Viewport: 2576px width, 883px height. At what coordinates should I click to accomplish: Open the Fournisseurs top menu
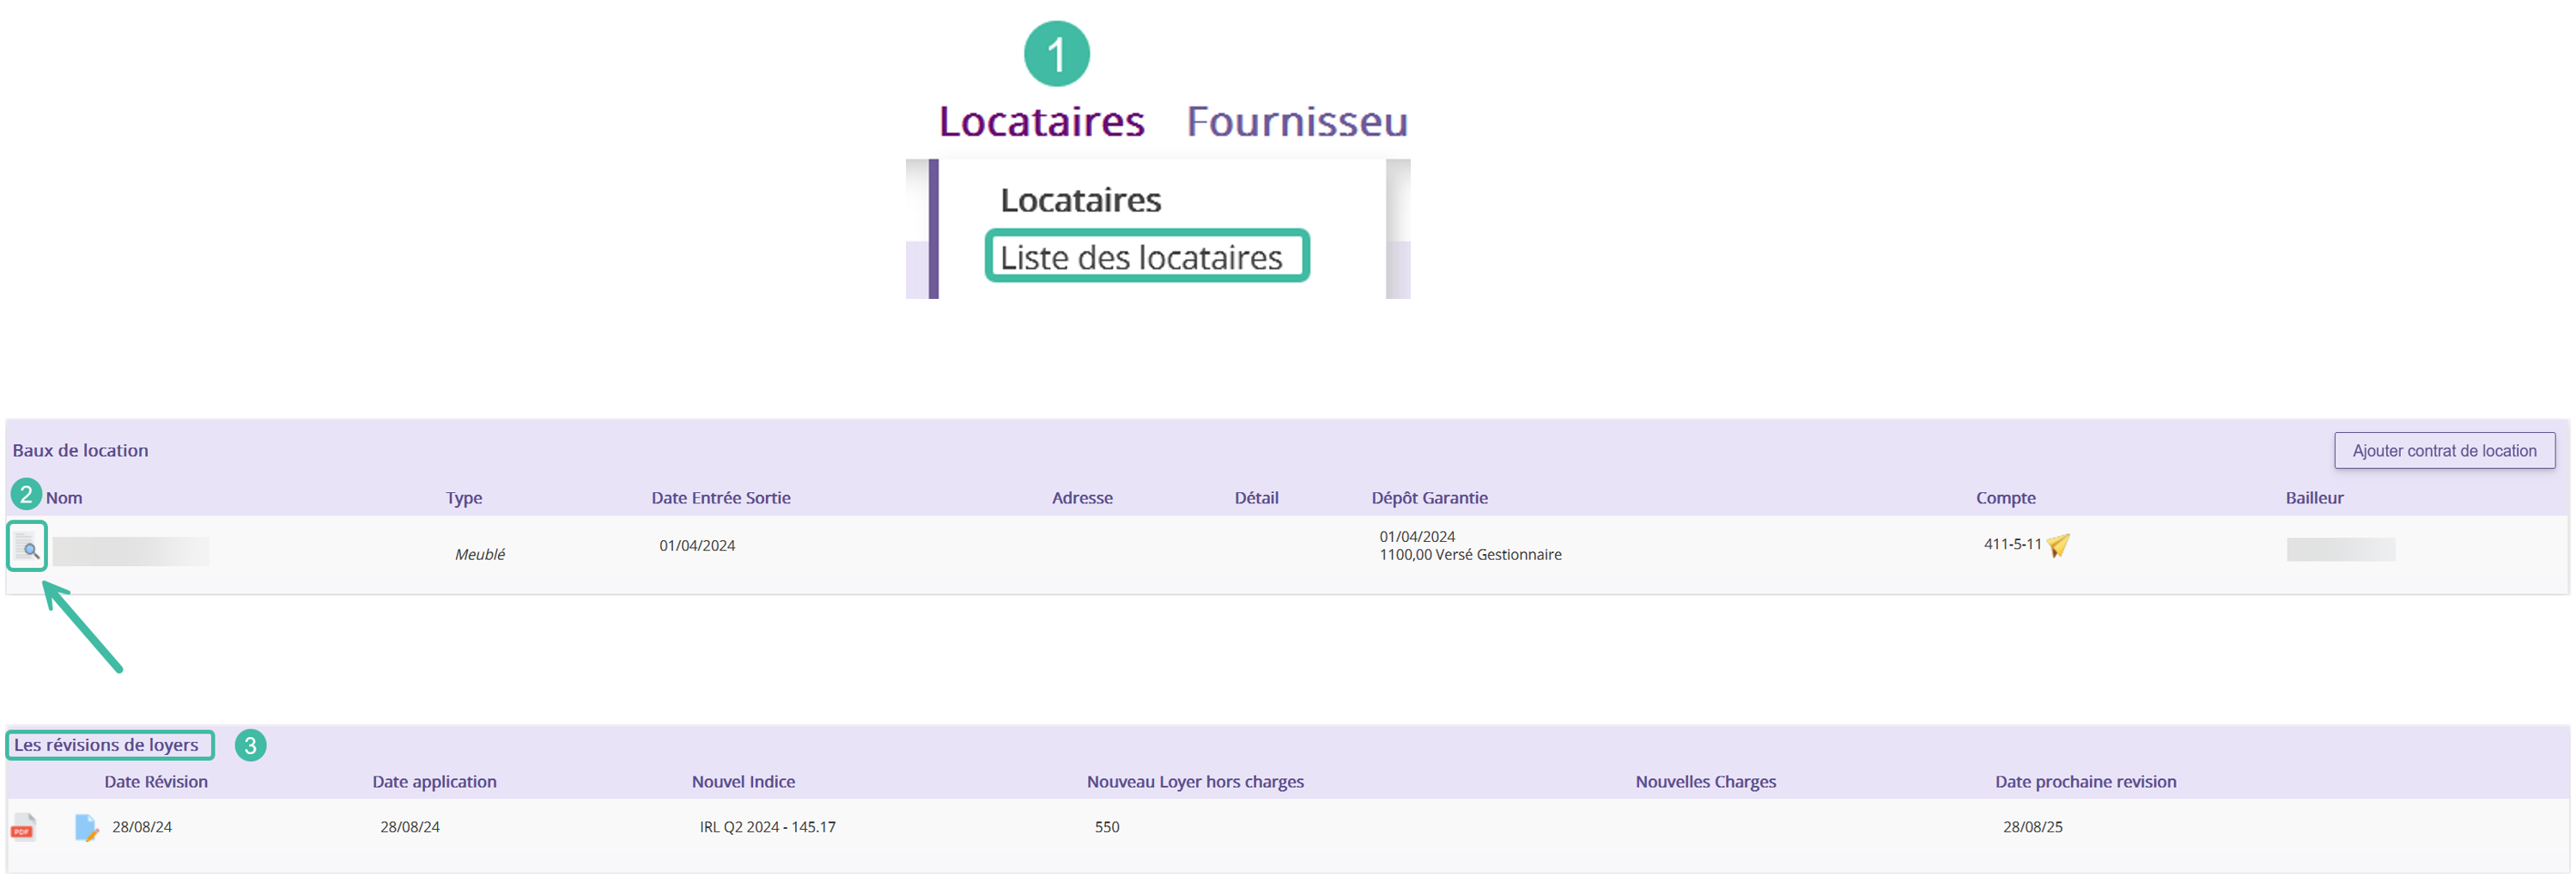[x=1297, y=121]
